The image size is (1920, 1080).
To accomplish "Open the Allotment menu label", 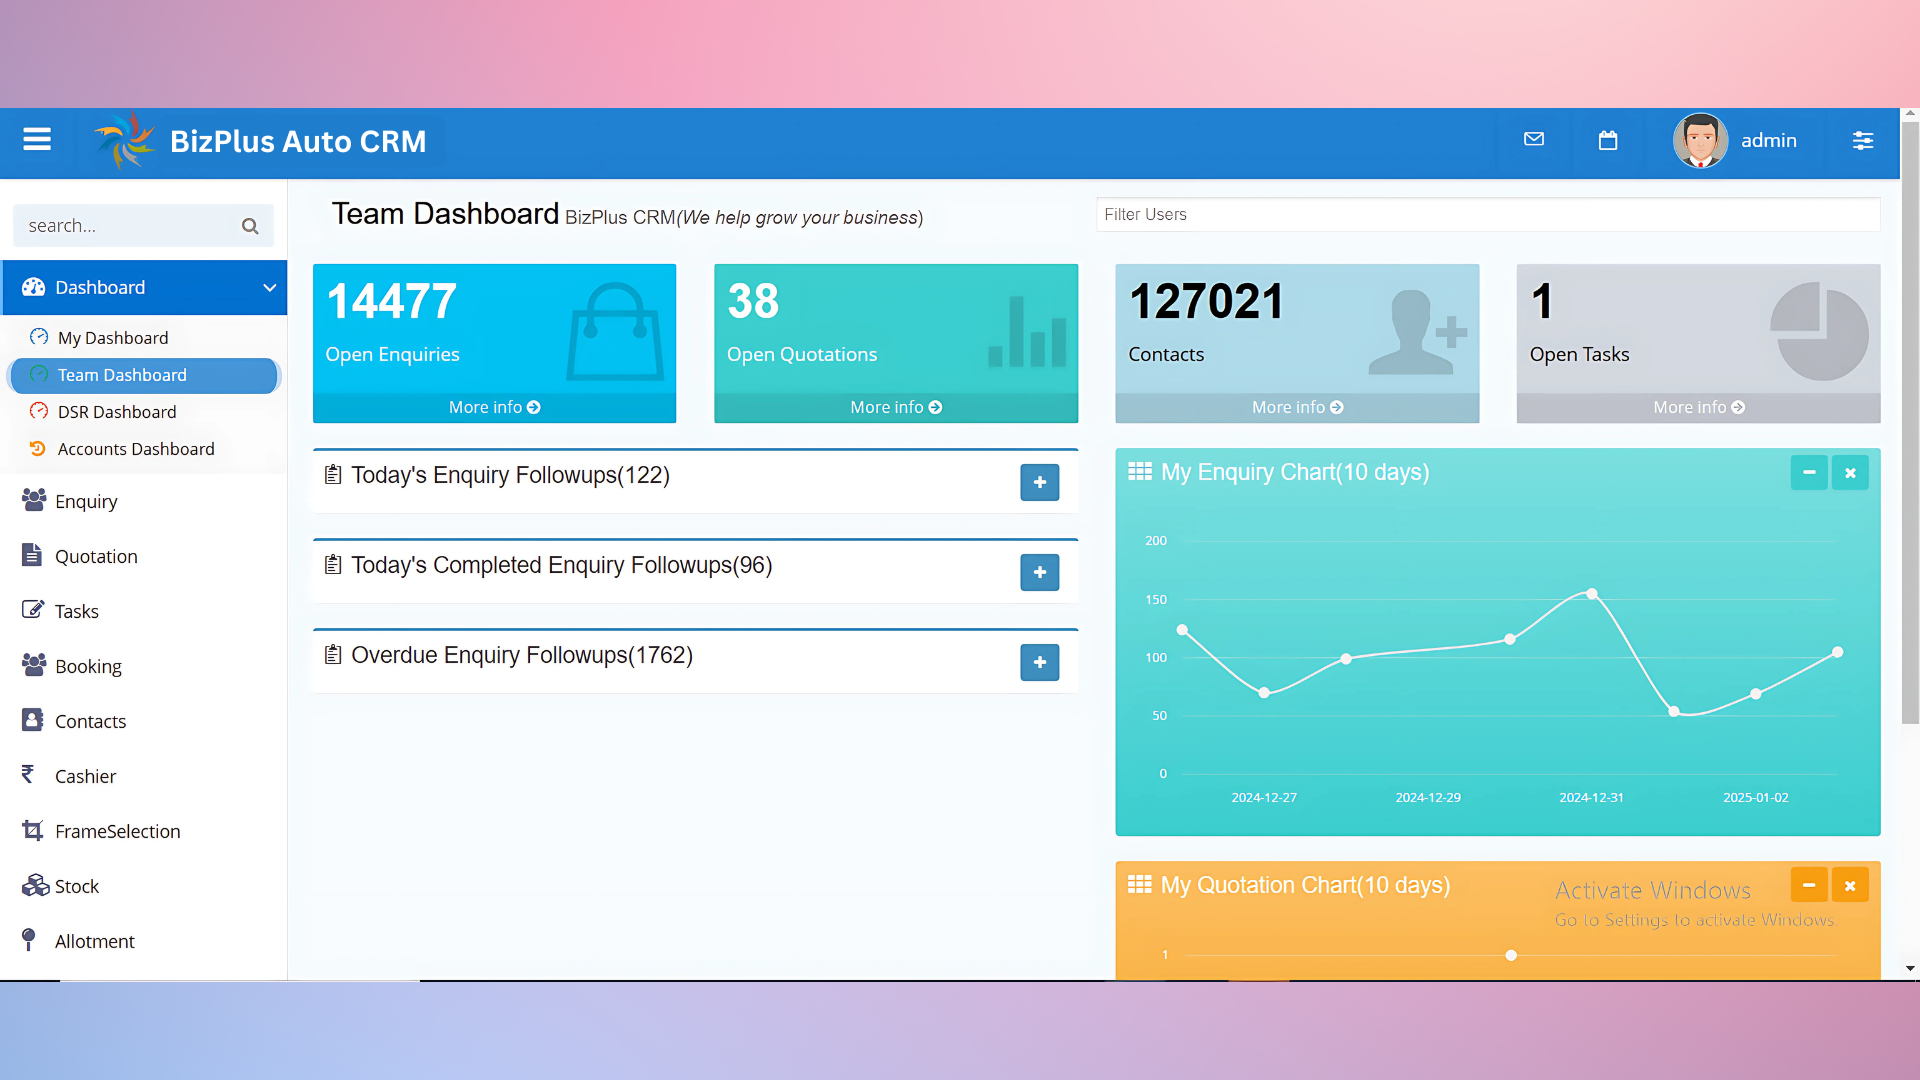I will coord(95,941).
